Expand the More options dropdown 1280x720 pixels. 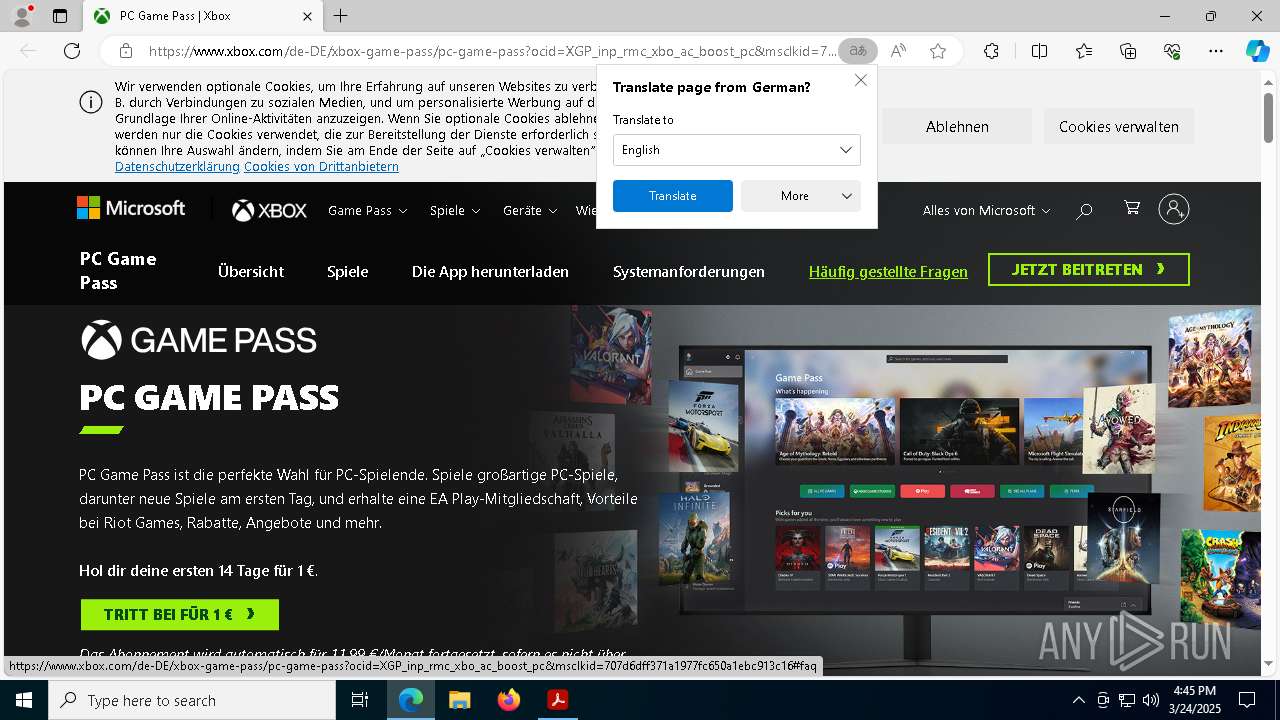pyautogui.click(x=801, y=196)
